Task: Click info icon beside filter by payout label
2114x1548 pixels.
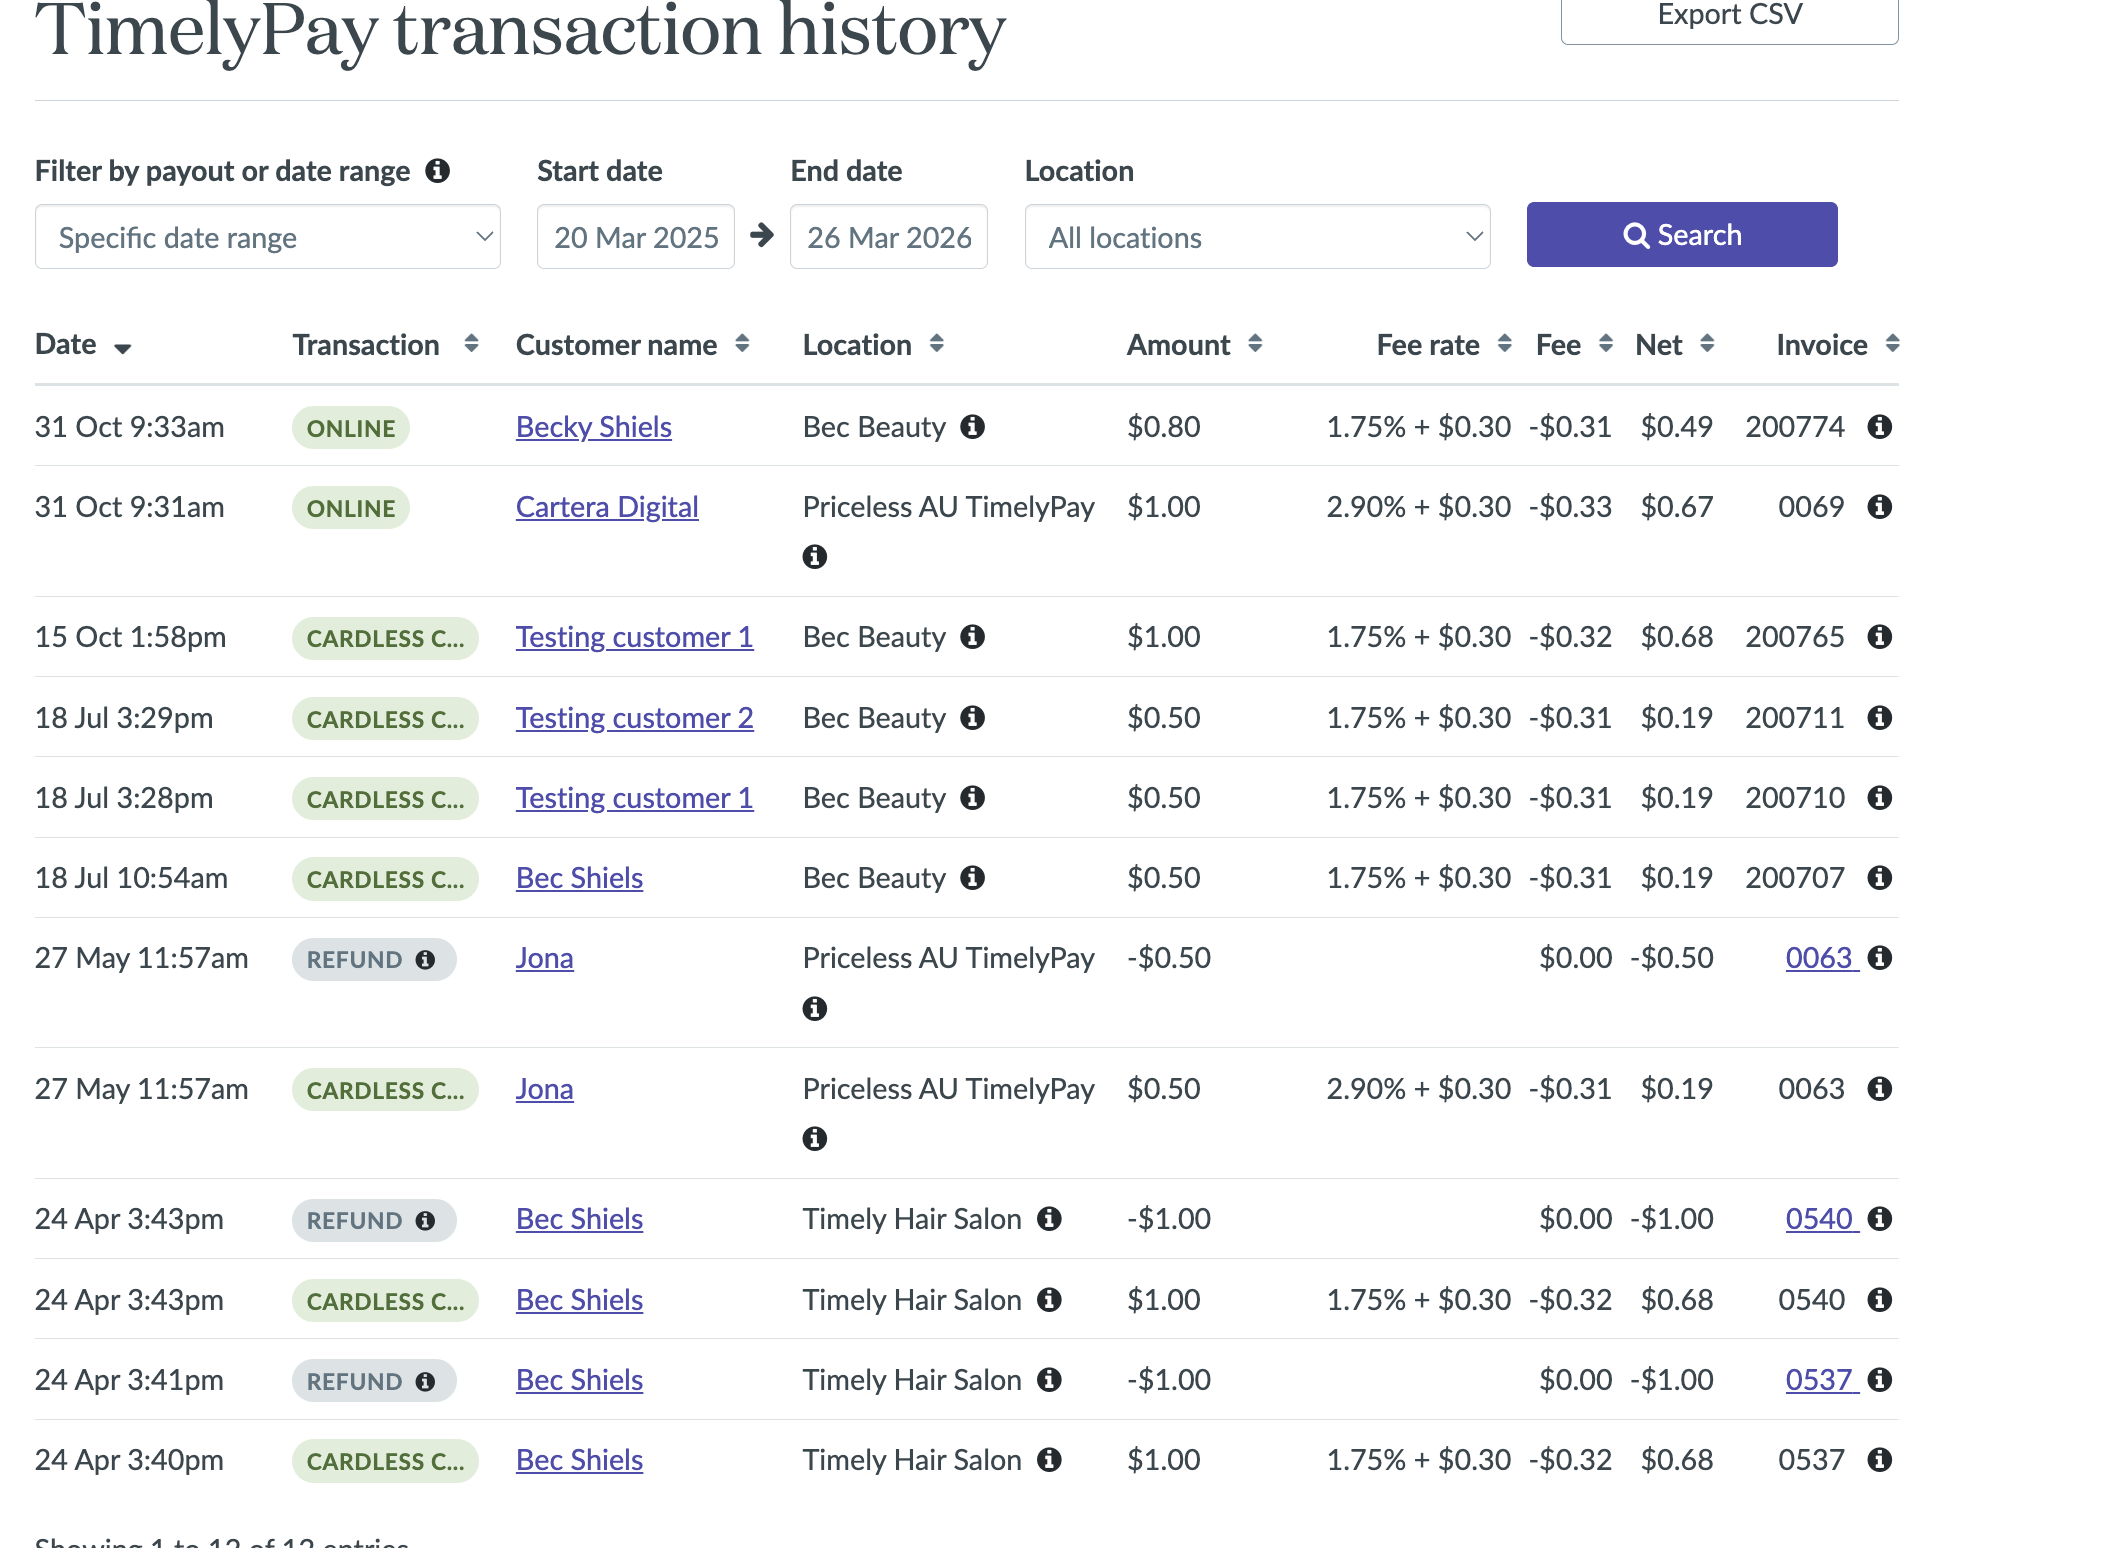Action: tap(437, 171)
